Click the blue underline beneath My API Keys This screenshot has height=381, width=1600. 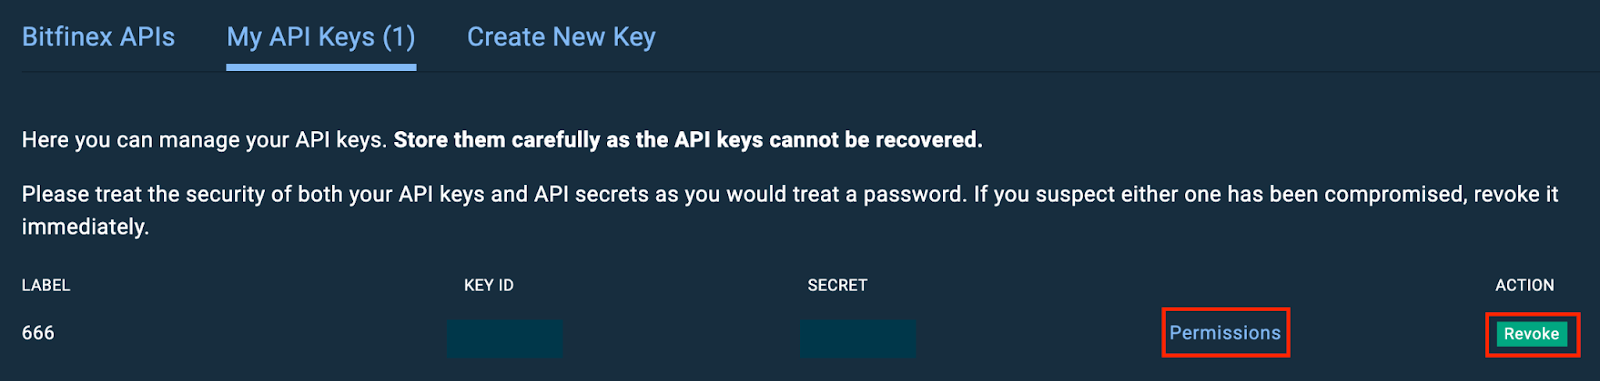[x=321, y=67]
